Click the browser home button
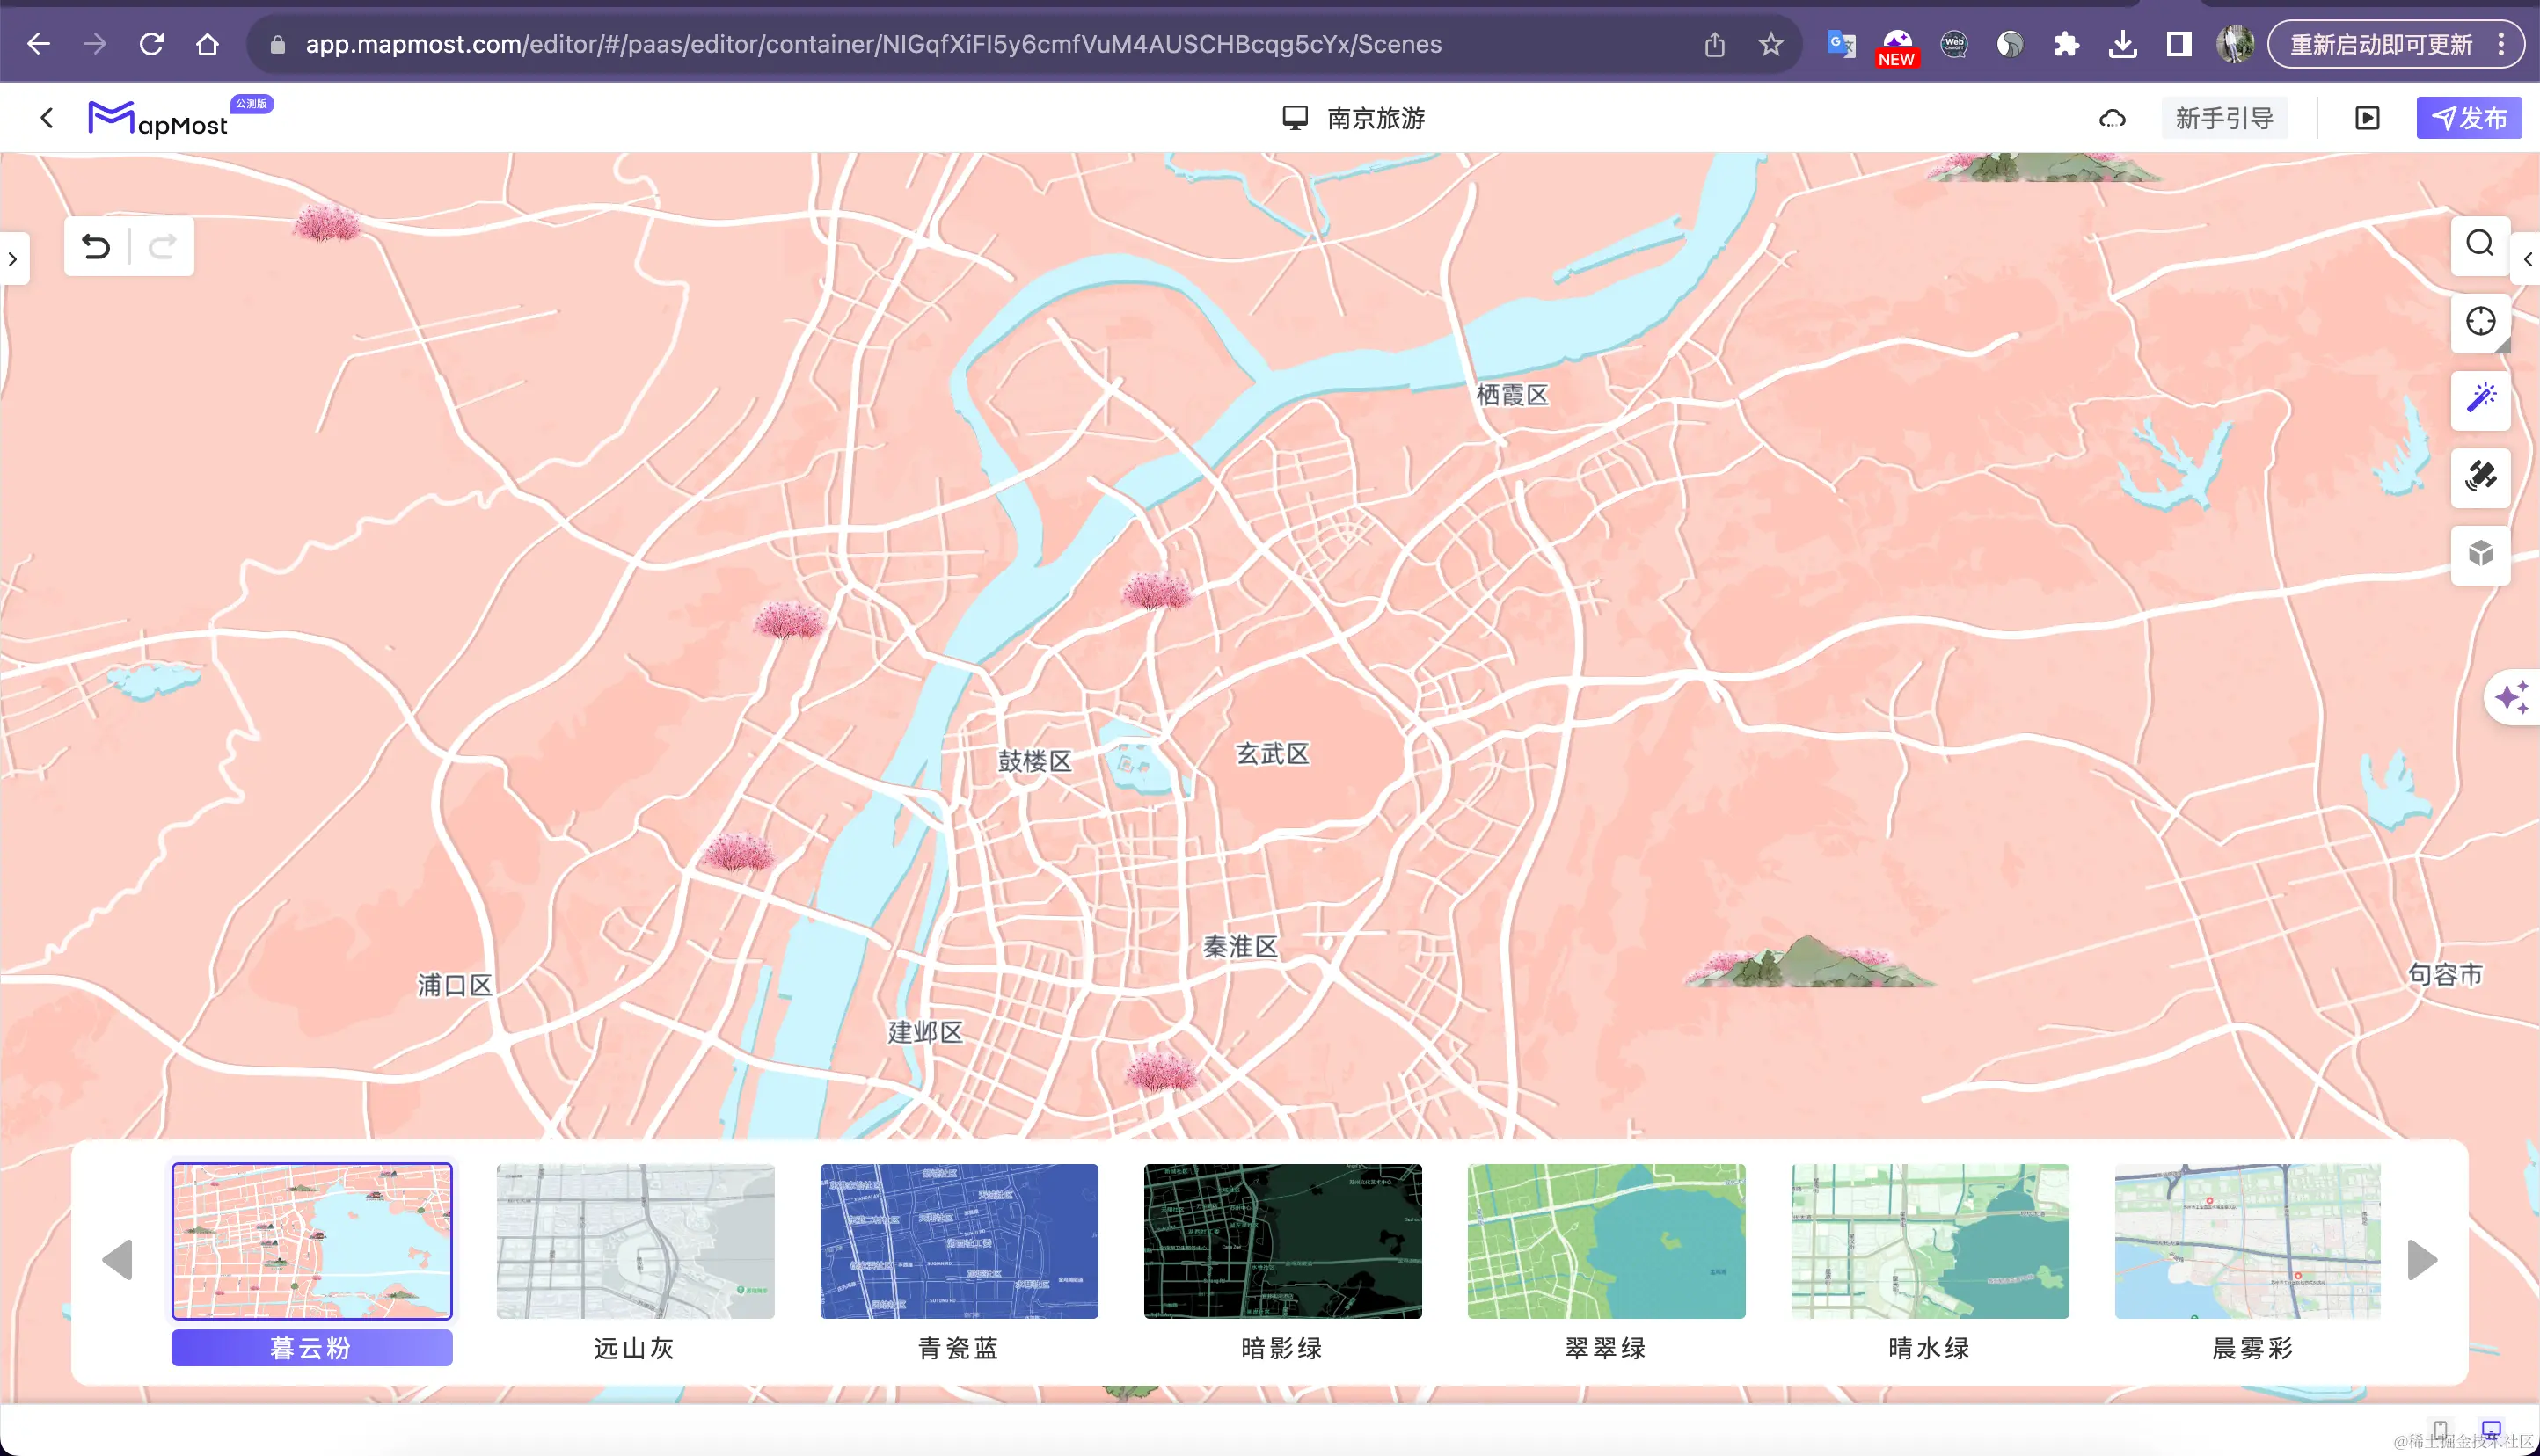This screenshot has width=2540, height=1456. coord(207,44)
